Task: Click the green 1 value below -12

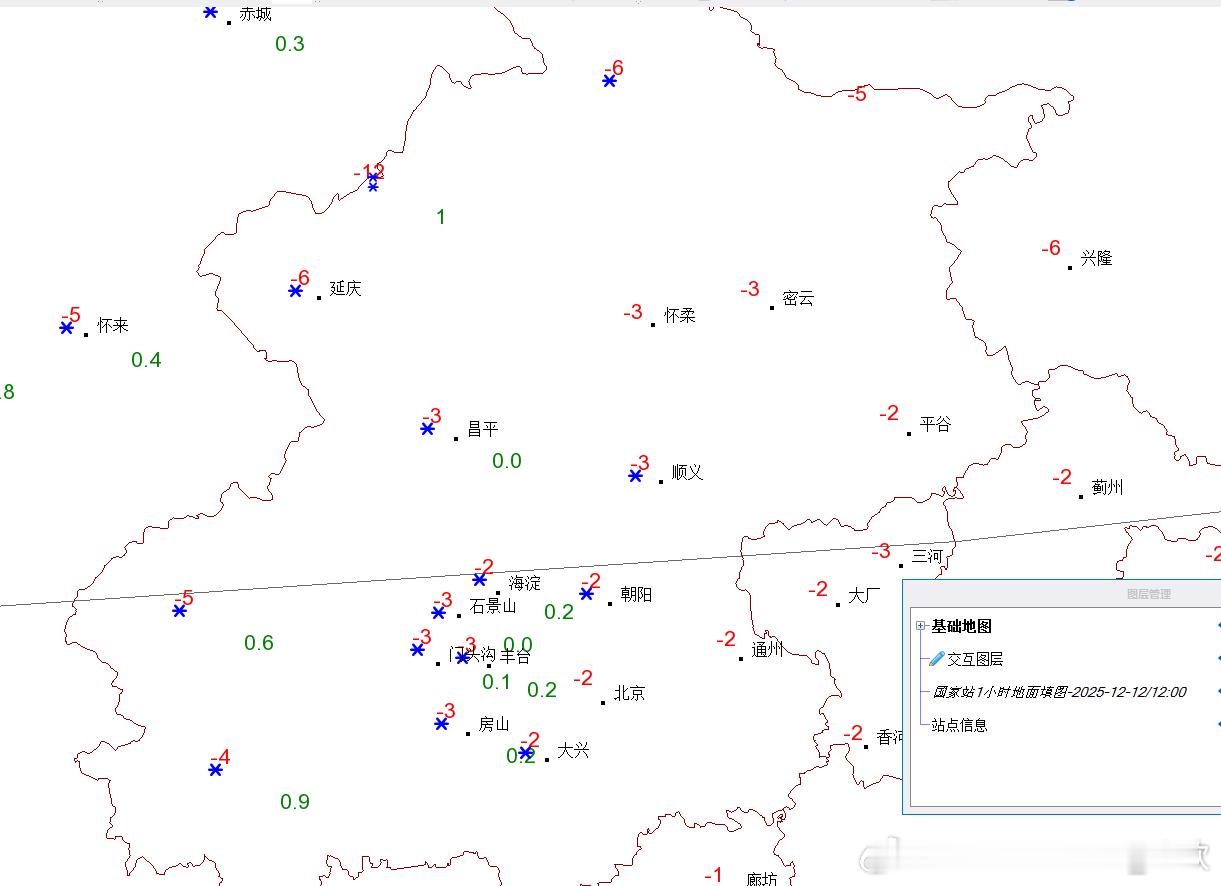Action: coord(441,217)
